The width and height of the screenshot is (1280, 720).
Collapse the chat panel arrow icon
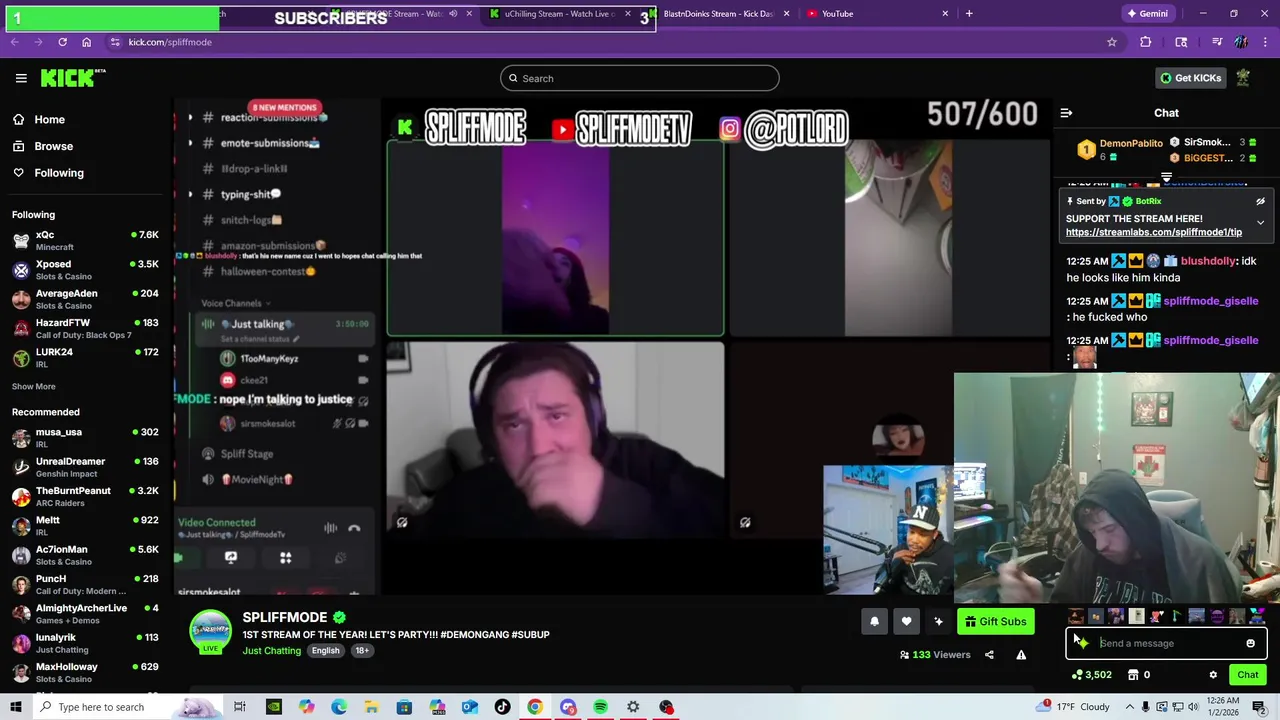[x=1066, y=113]
